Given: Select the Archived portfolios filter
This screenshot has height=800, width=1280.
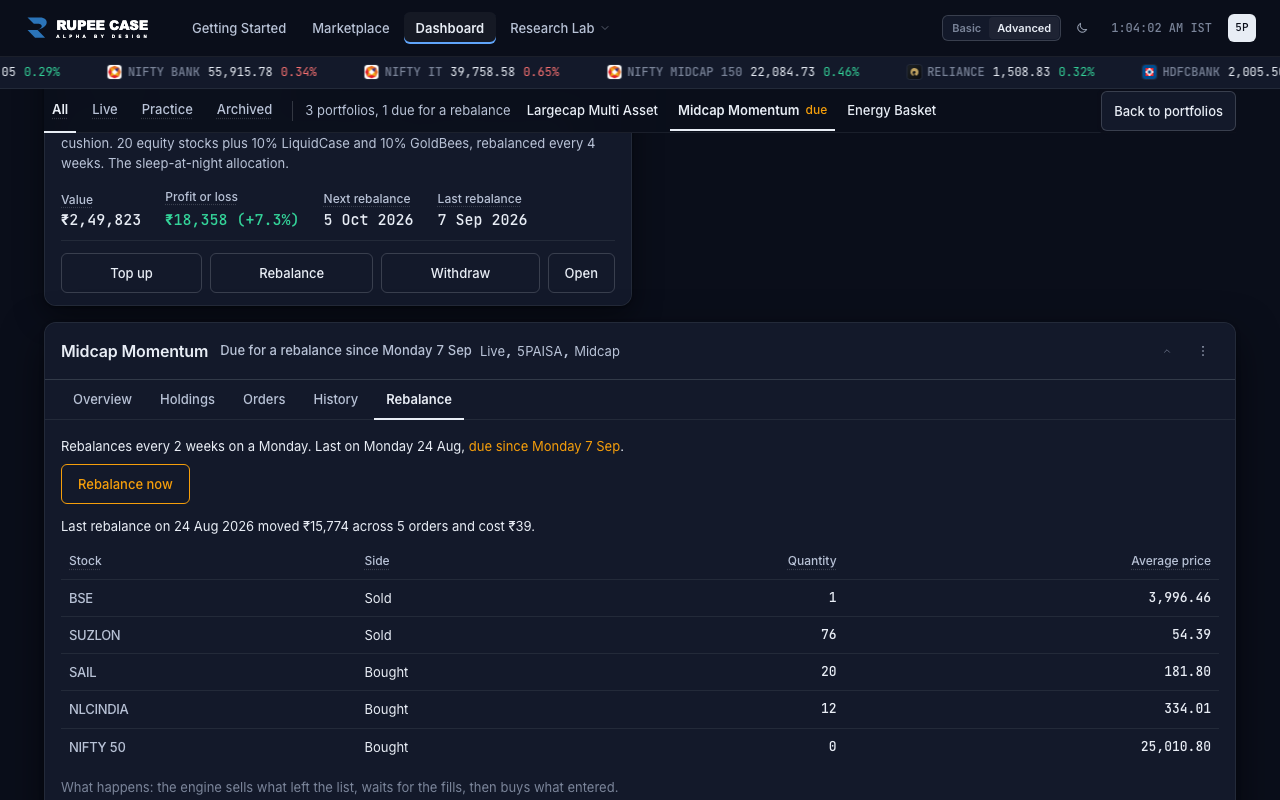Looking at the screenshot, I should click(x=244, y=110).
